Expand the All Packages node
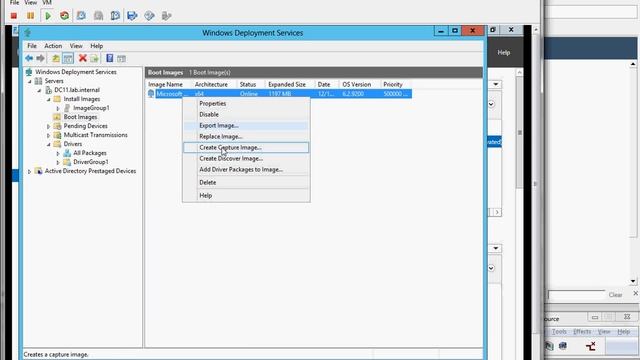 [58, 153]
